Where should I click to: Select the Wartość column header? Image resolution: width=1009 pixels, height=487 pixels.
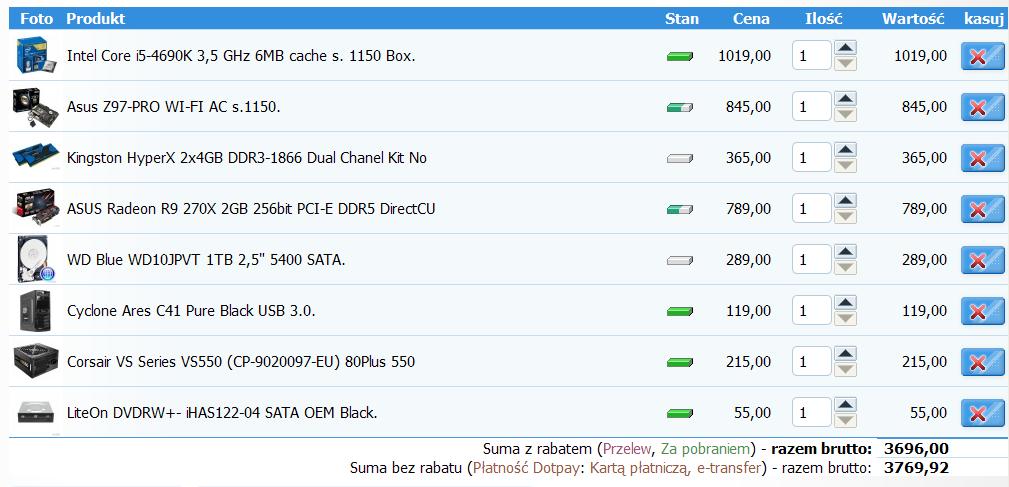[913, 19]
